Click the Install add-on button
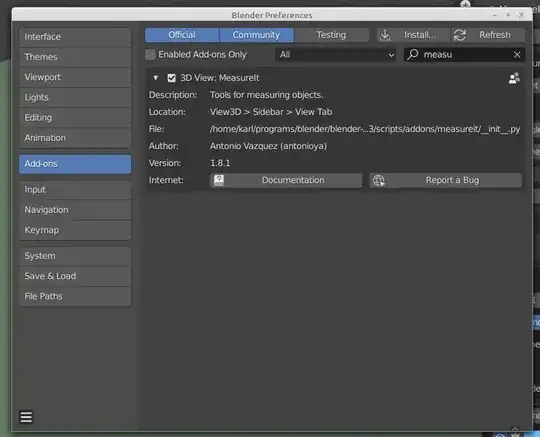540x437 pixels. (x=413, y=35)
